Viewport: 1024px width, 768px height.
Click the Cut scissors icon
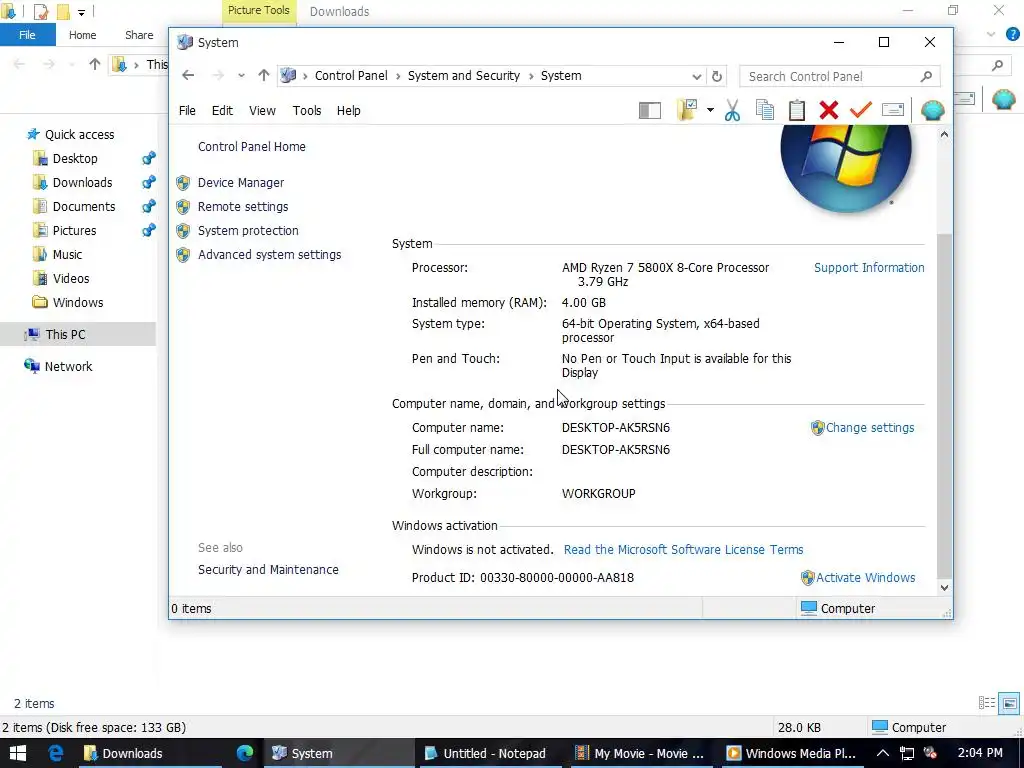point(732,110)
